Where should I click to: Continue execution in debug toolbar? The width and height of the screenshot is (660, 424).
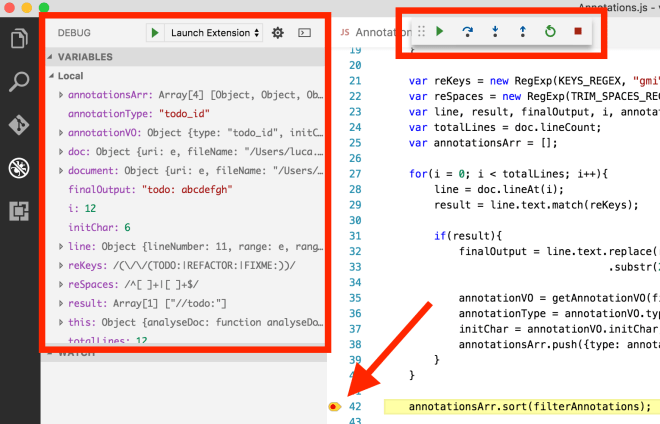(440, 31)
